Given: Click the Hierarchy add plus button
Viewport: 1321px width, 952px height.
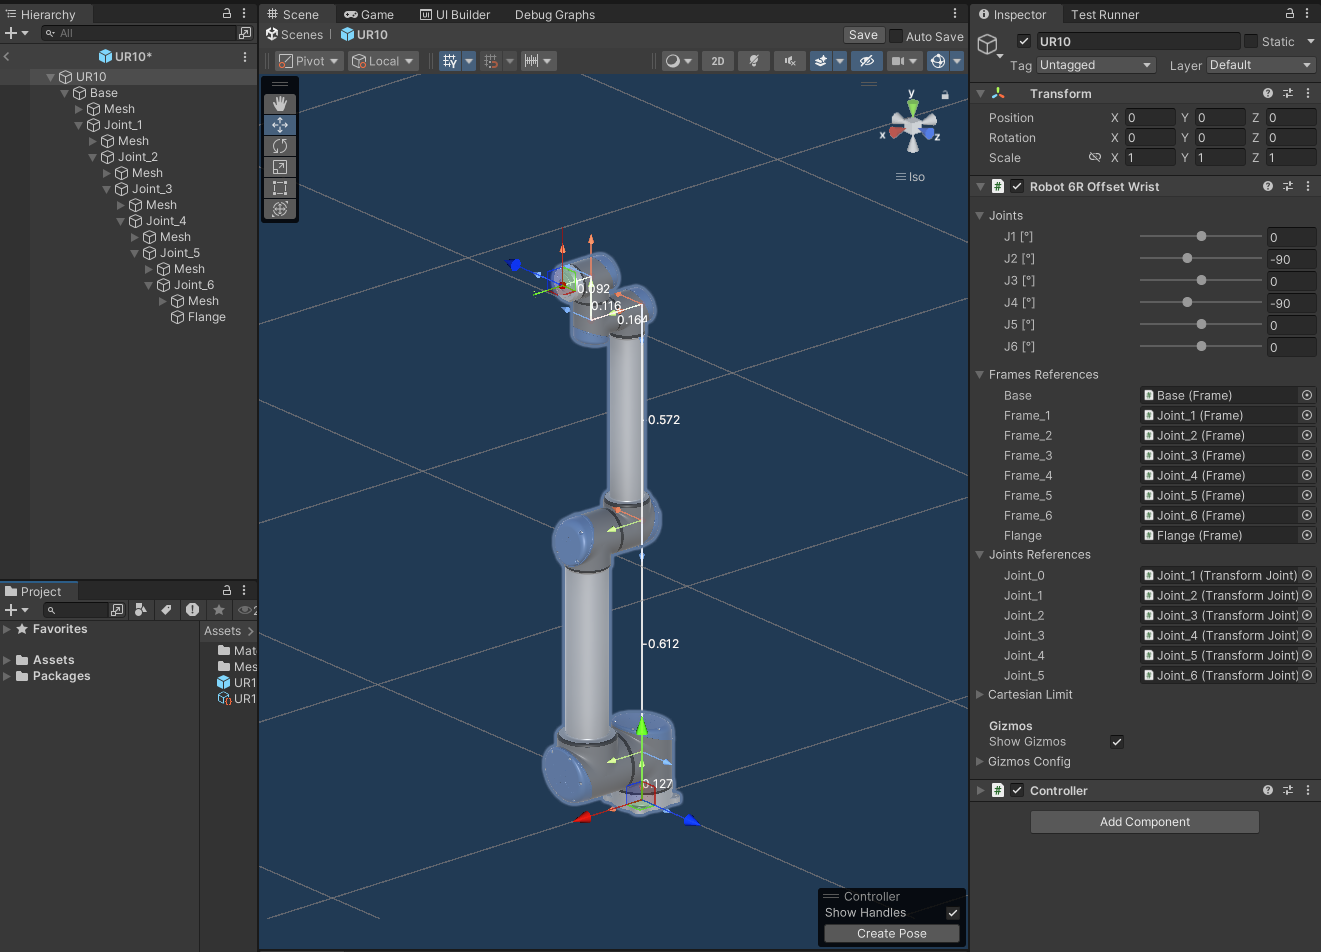Looking at the screenshot, I should (x=11, y=33).
